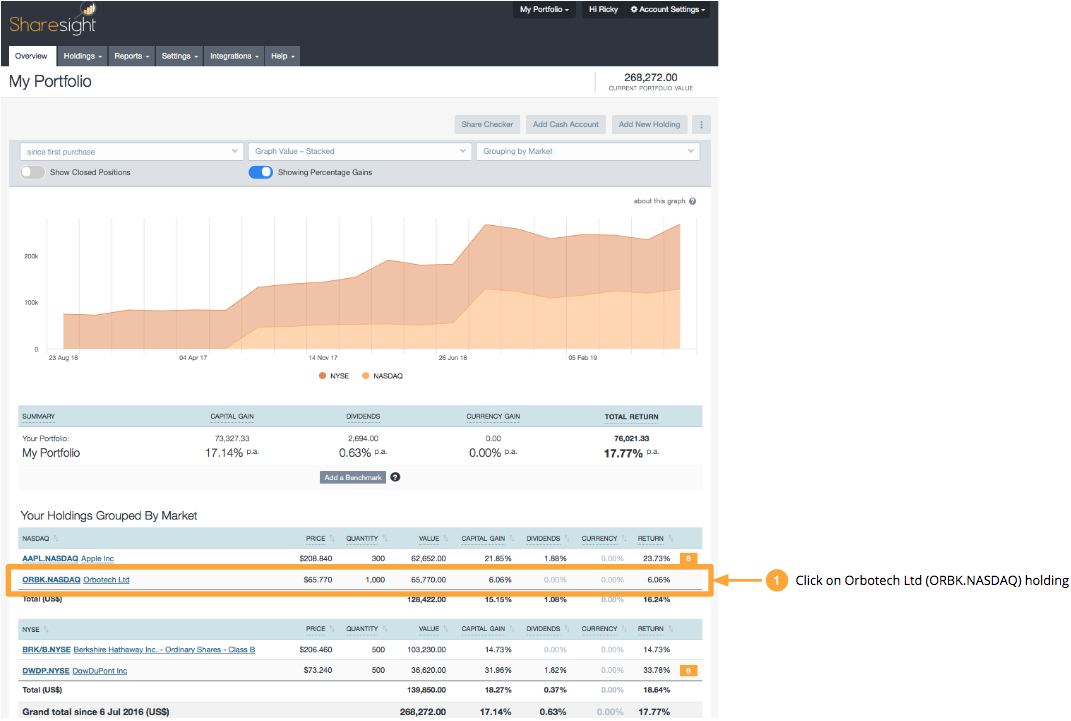Open the Holdings menu tab
The width and height of the screenshot is (1071, 721).
click(x=82, y=56)
